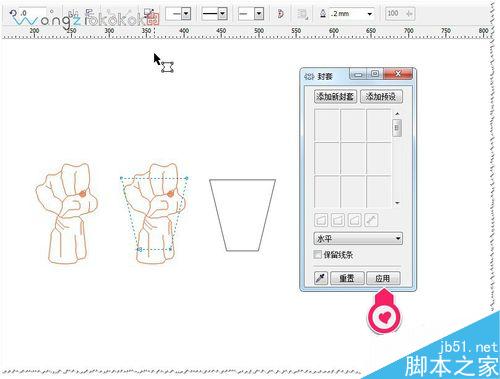Click the close curve icon in the toolbar

pos(281,14)
